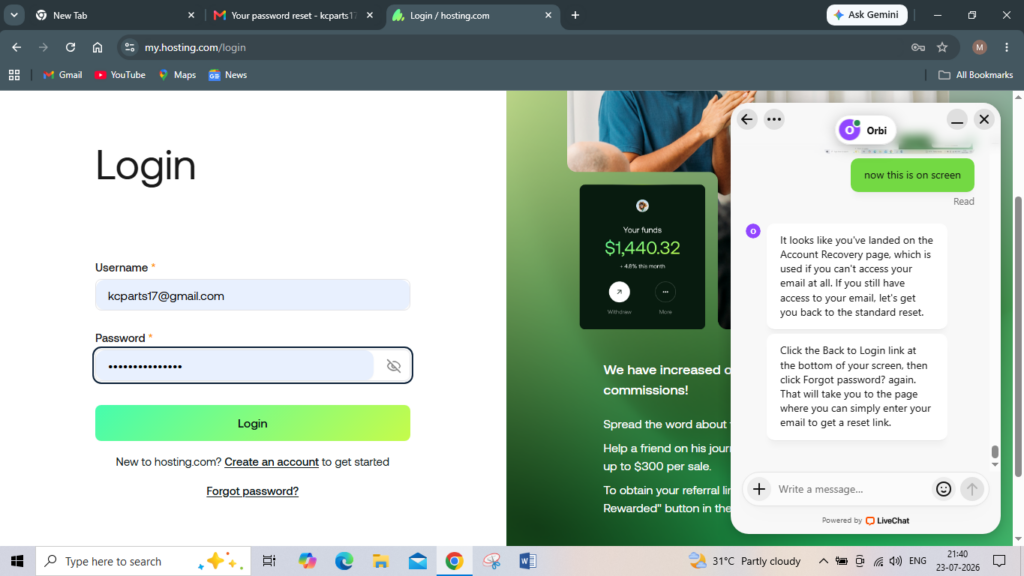This screenshot has width=1024, height=576.
Task: Open emoji picker in chat
Action: [x=943, y=488]
